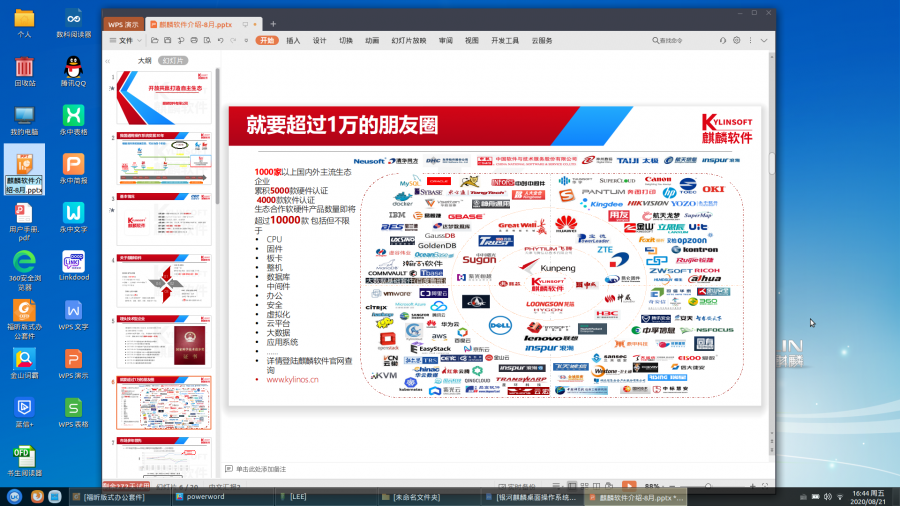Click the Redo arrow icon
The image size is (900, 506).
click(233, 41)
